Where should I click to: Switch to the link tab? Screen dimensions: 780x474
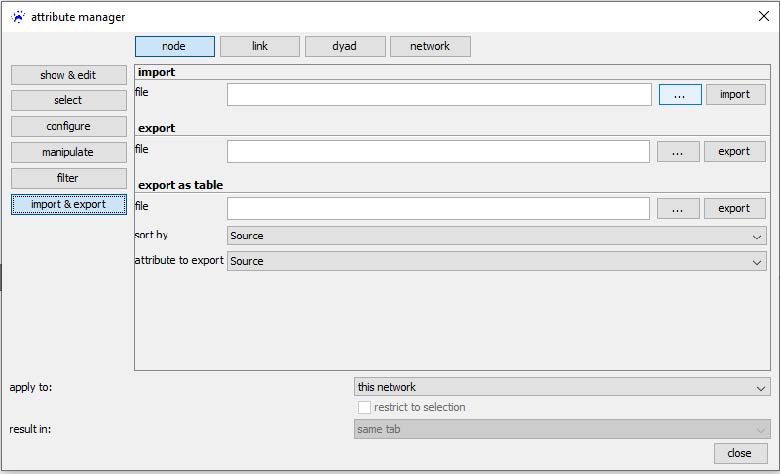pos(260,46)
